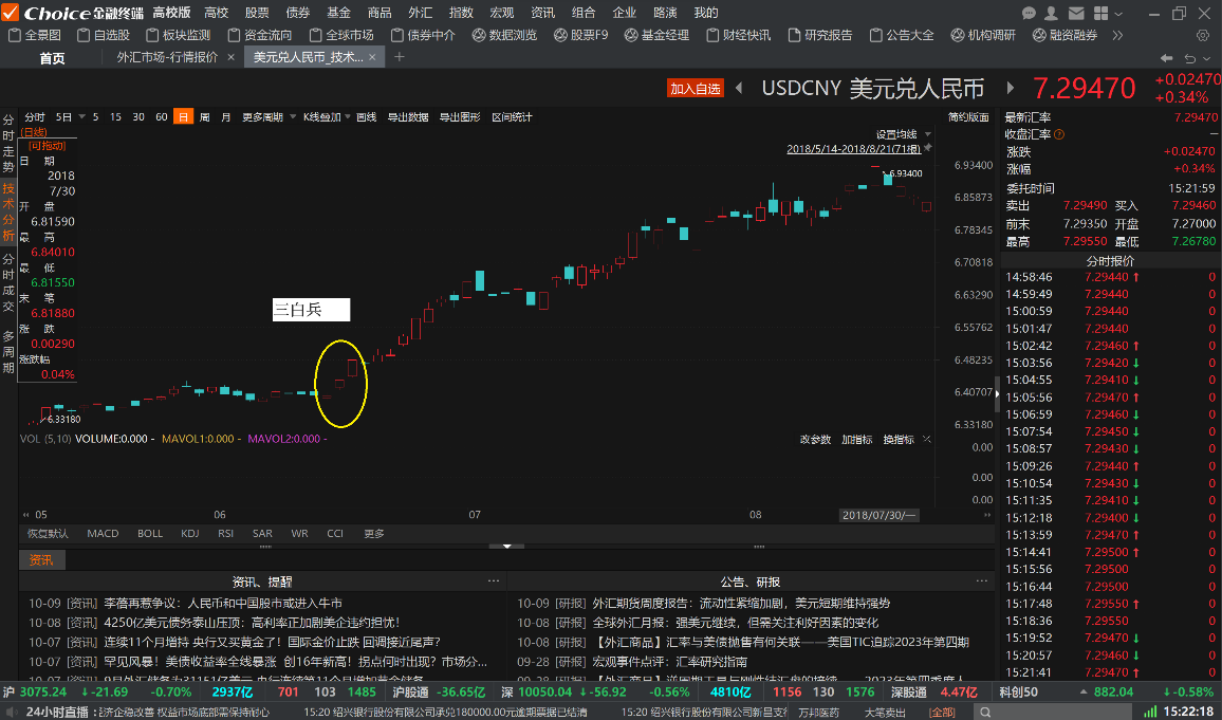Open 机构调研 from the toolbar

[983, 35]
